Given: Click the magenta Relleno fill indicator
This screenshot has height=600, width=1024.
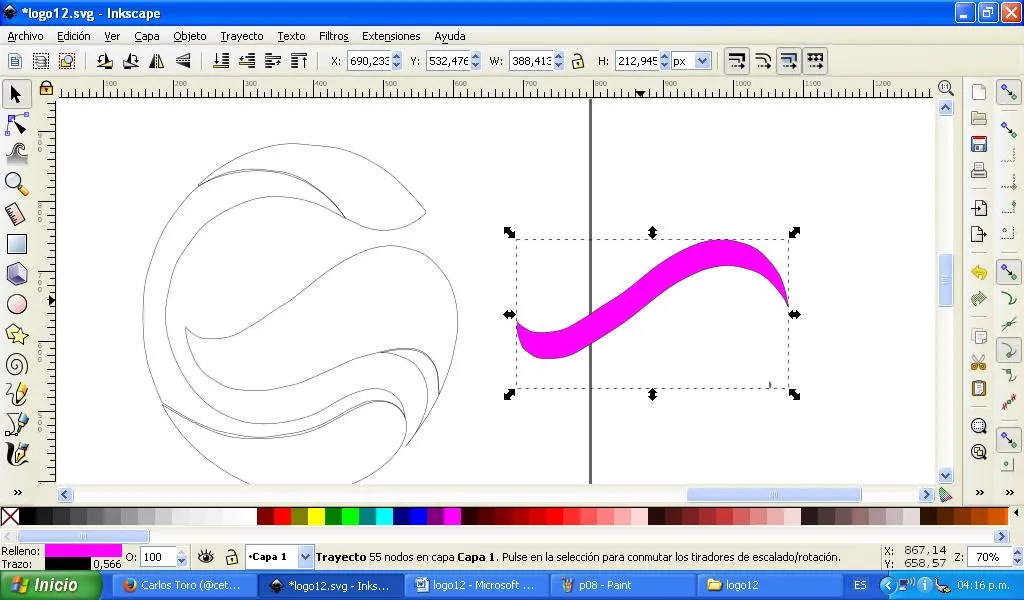Looking at the screenshot, I should point(83,551).
